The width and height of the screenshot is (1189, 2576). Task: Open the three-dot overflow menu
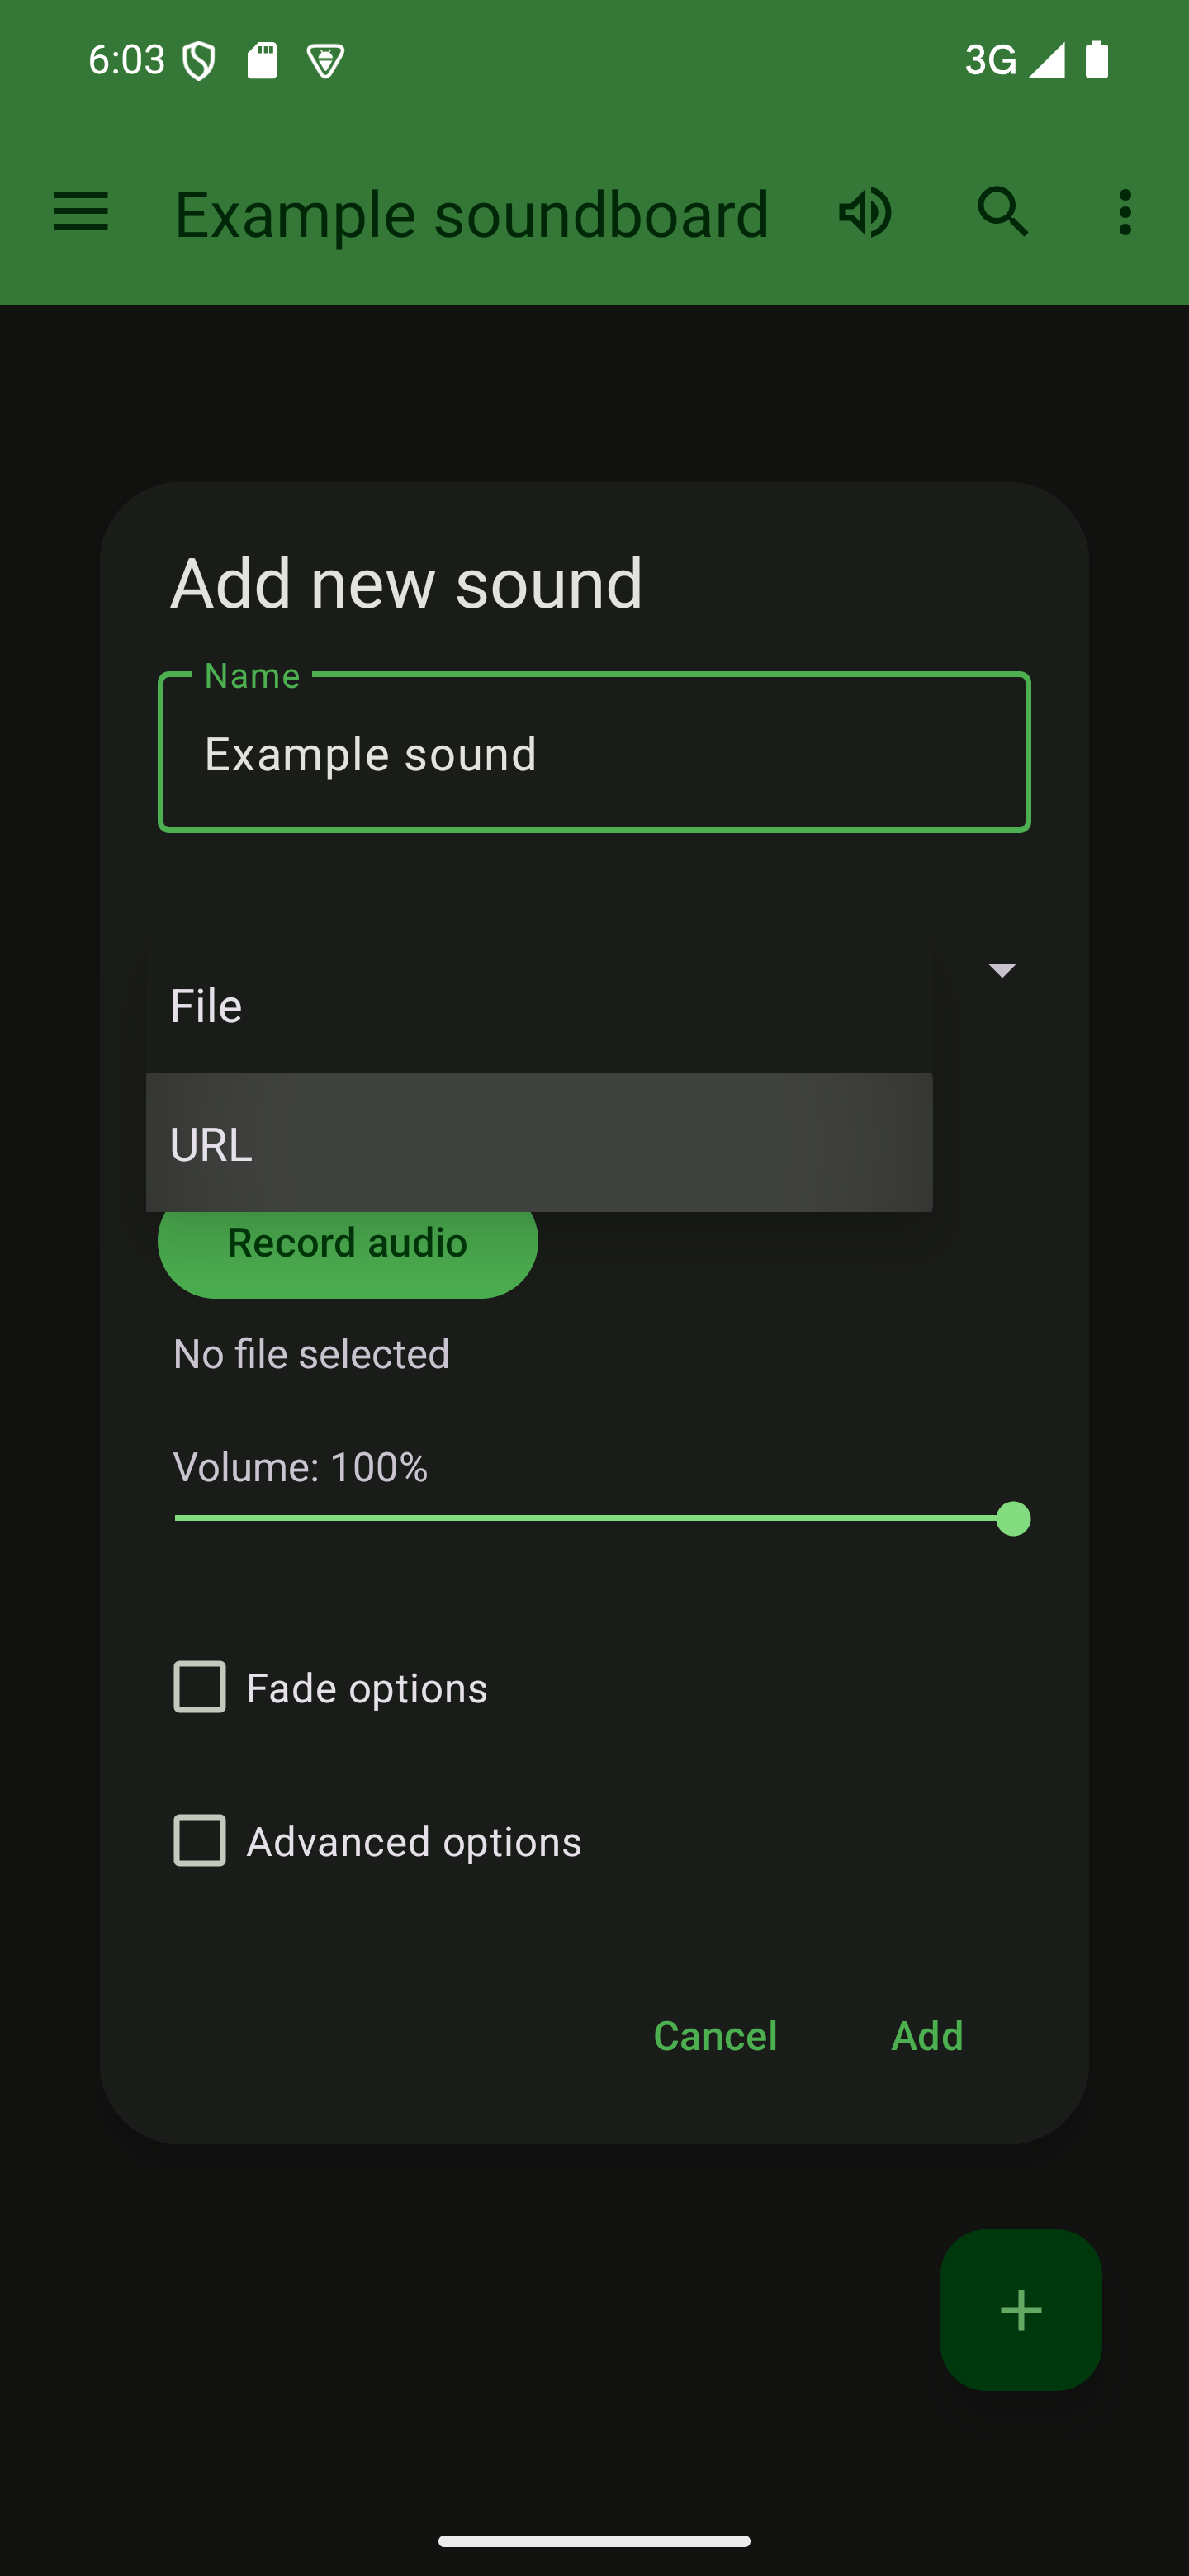pos(1125,212)
